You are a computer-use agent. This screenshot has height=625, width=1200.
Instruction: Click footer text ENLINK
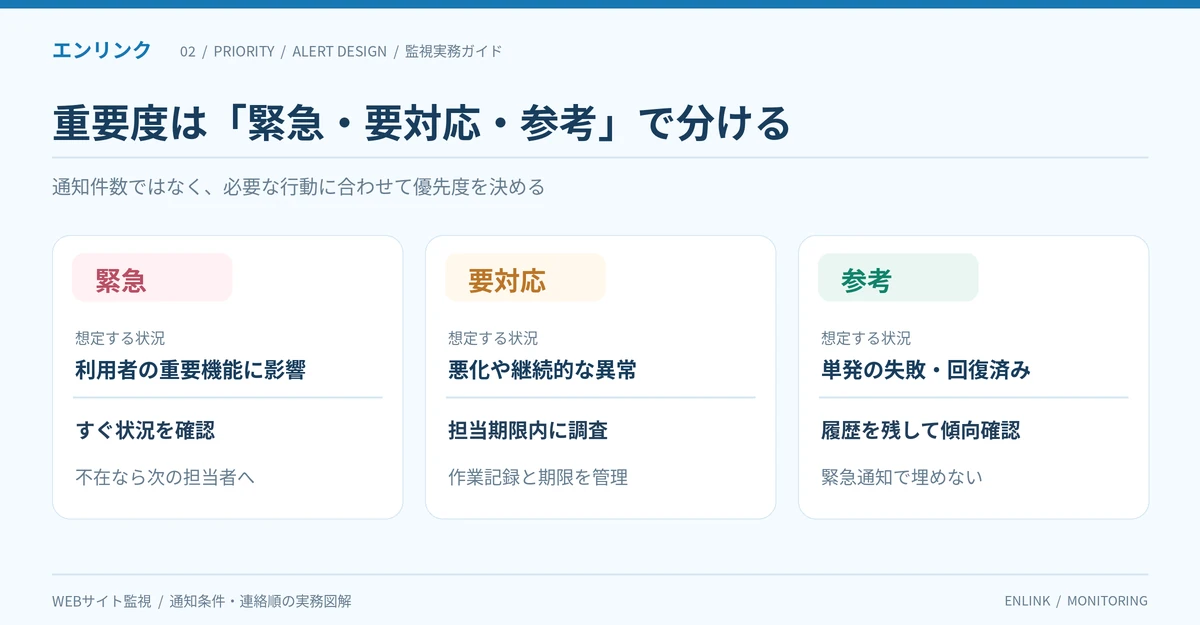[1028, 601]
